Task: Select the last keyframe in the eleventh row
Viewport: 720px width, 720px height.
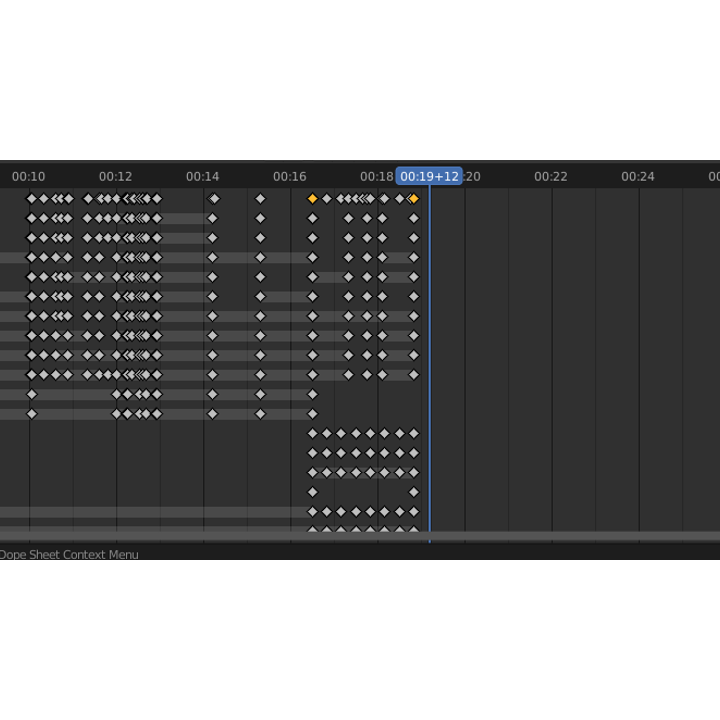Action: [312, 394]
